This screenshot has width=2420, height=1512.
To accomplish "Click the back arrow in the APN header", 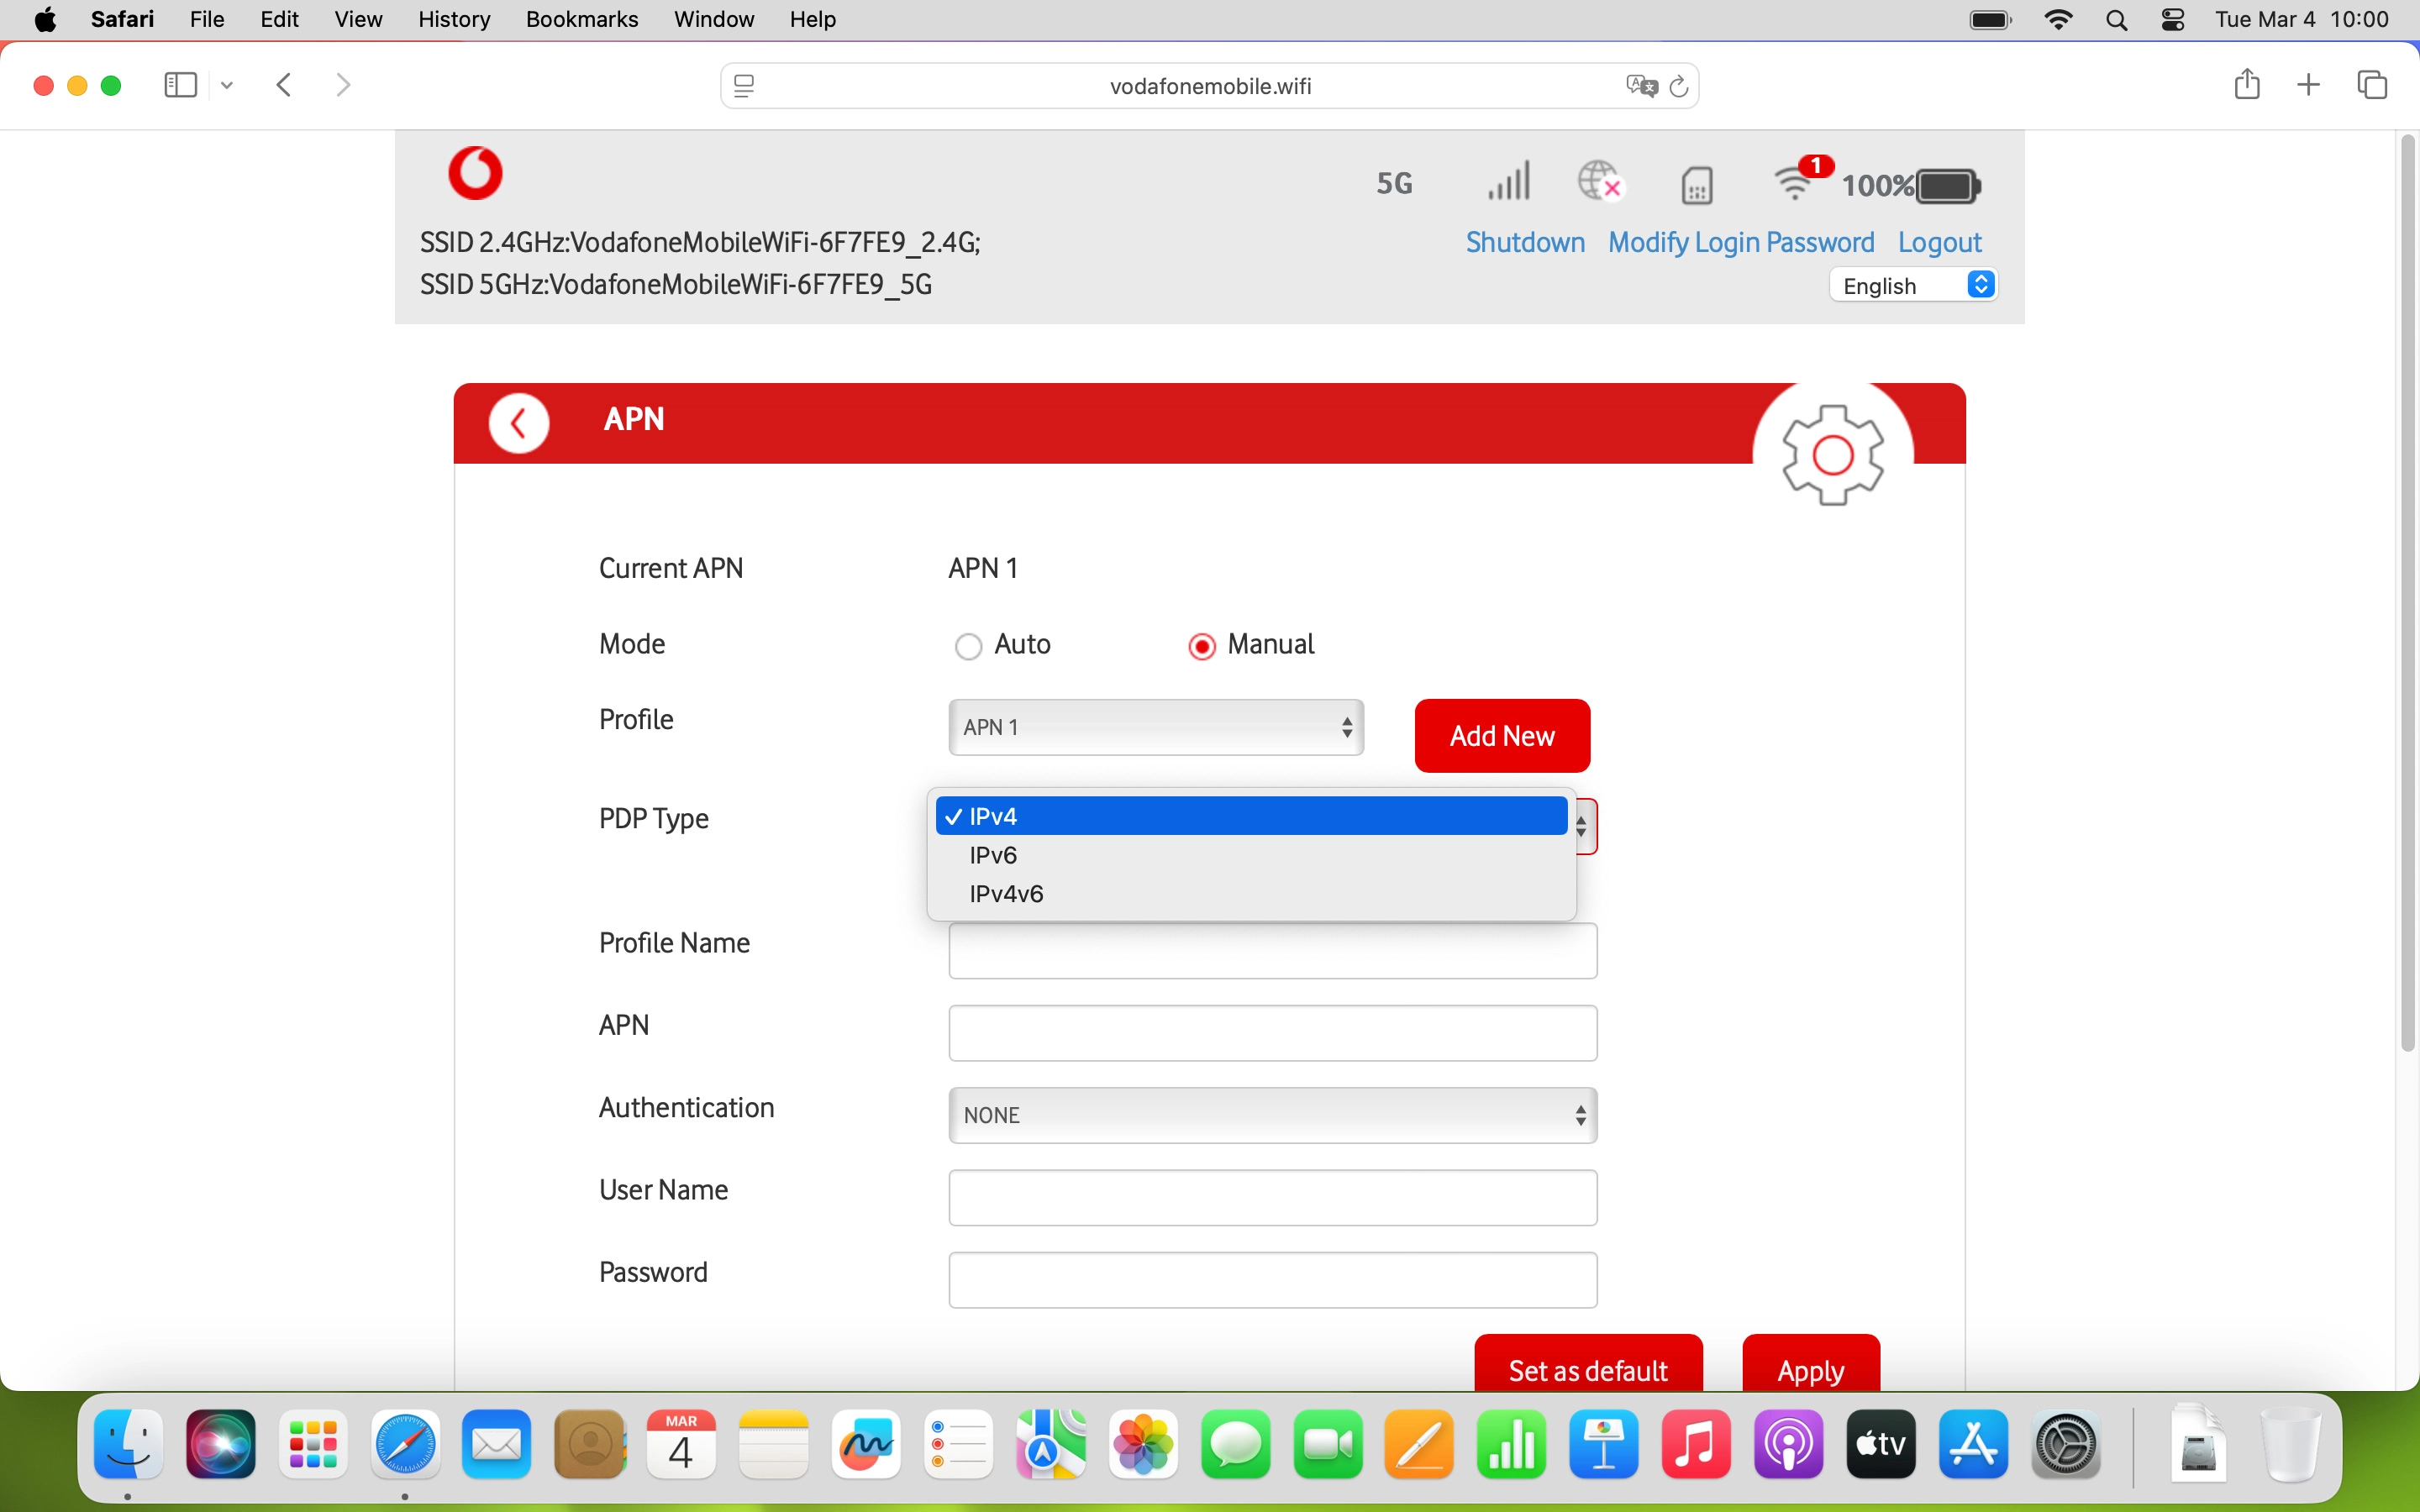I will [x=519, y=422].
